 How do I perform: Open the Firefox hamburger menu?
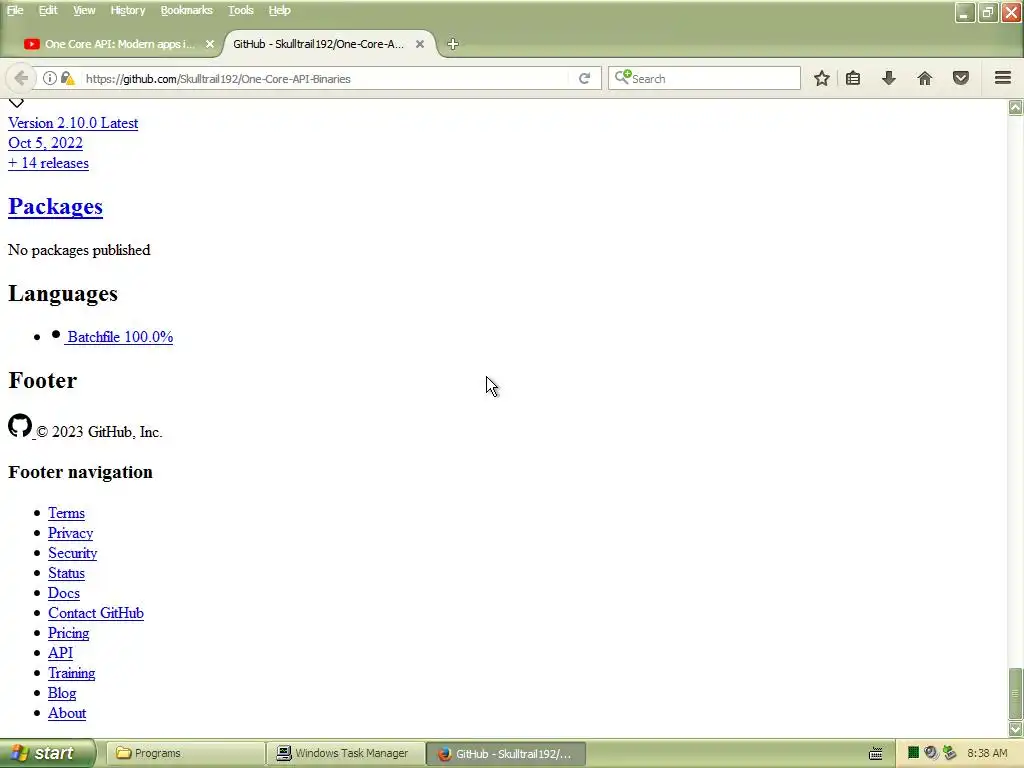click(x=1003, y=78)
